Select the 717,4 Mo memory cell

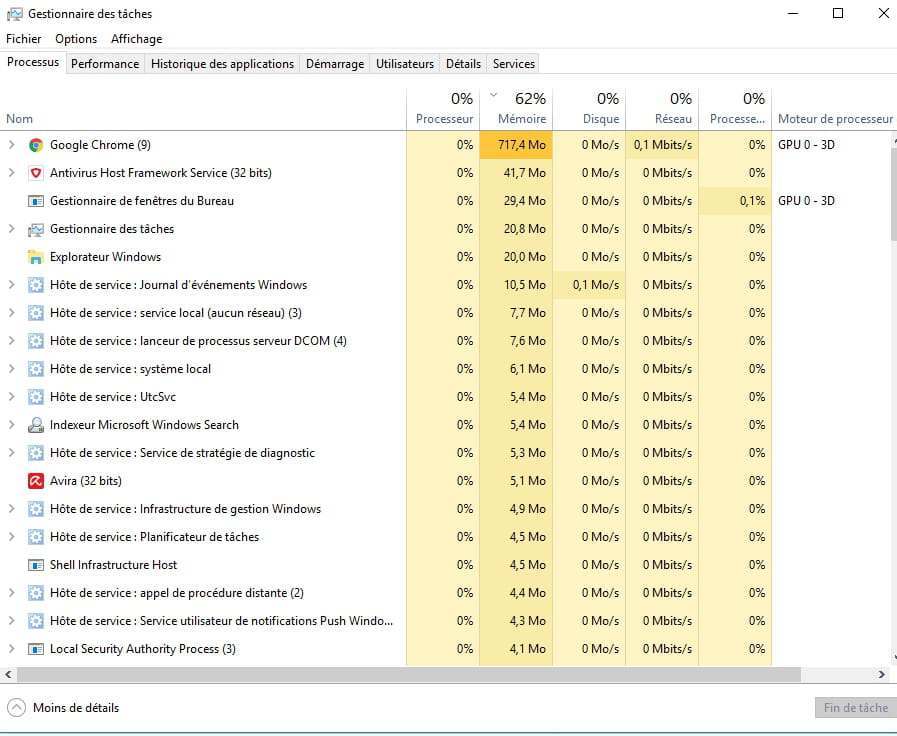coord(516,145)
